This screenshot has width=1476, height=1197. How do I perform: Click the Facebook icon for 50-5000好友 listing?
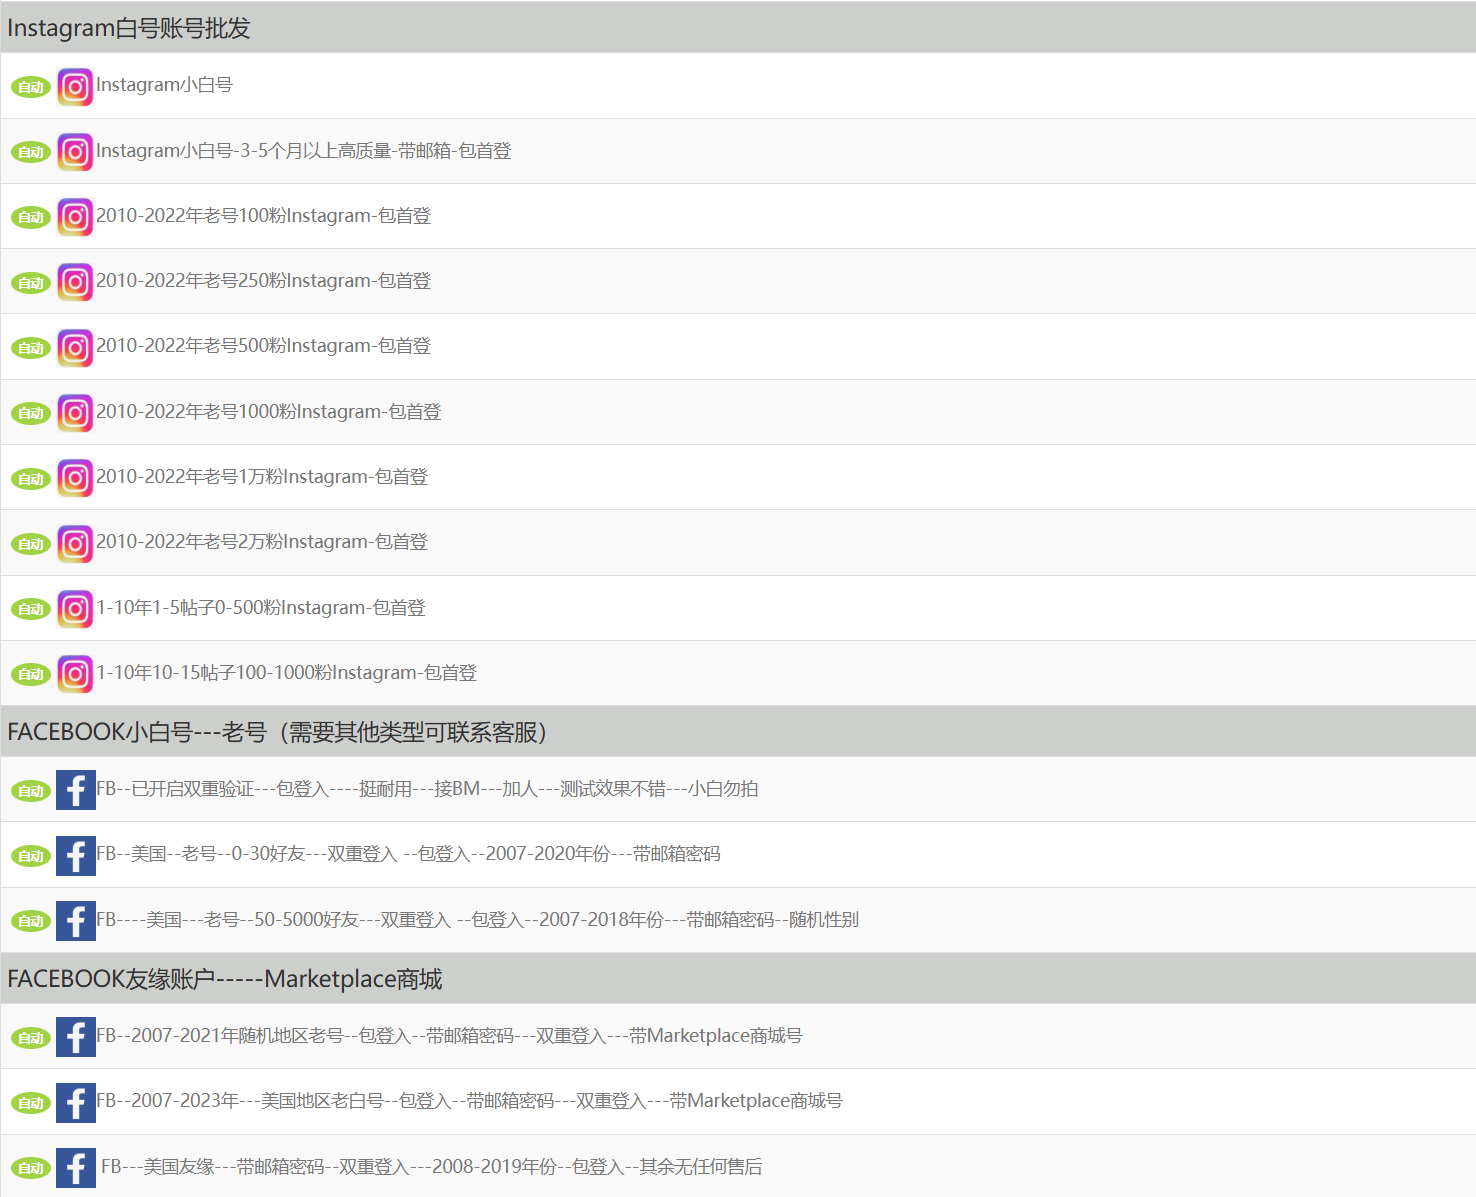point(76,921)
